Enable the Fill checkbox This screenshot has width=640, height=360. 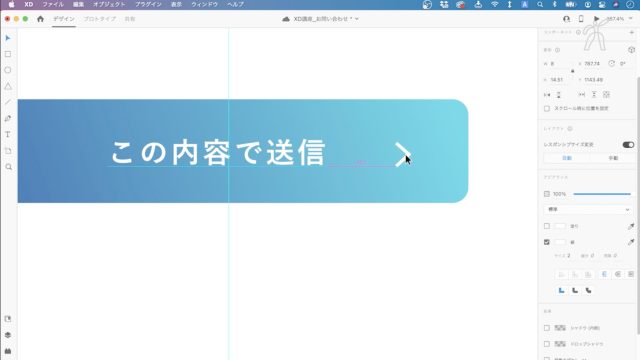(547, 226)
